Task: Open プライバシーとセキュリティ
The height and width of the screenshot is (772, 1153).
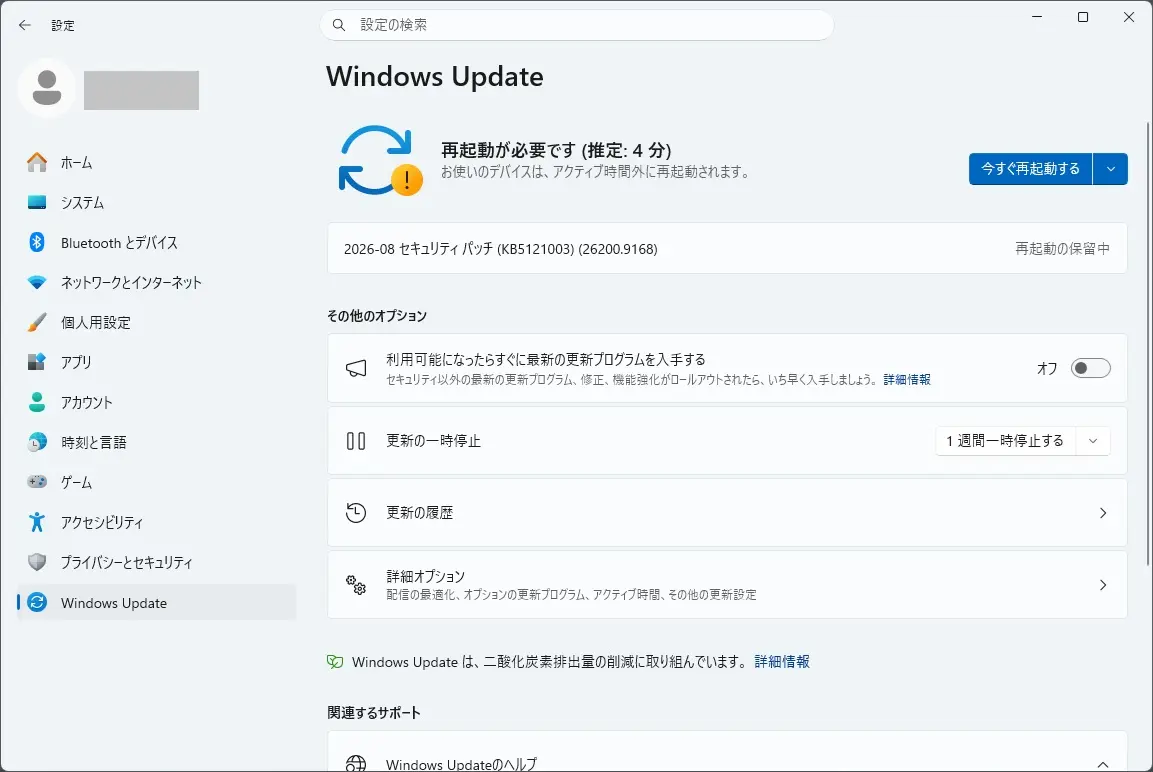Action: [157, 562]
